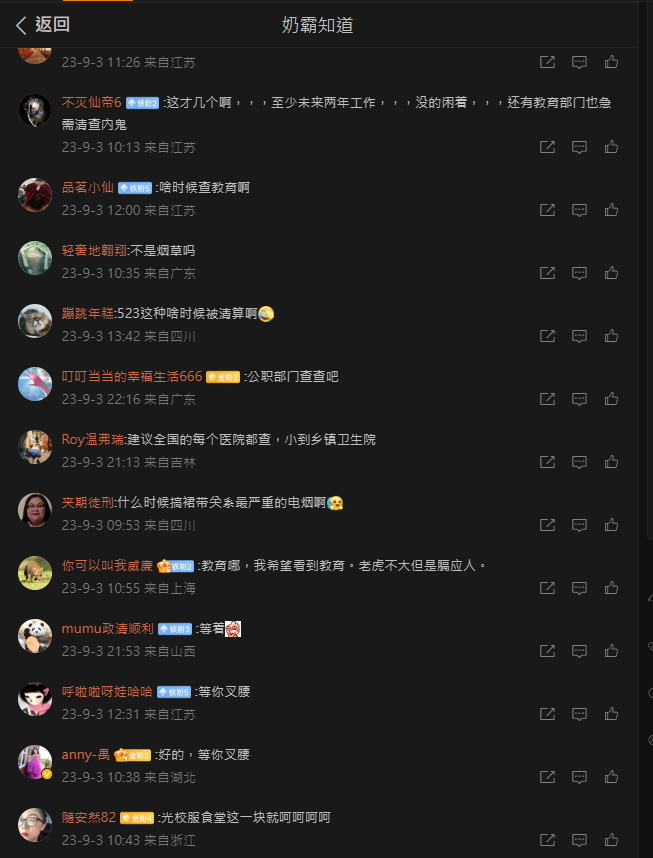653x858 pixels.
Task: Like 随安然82's comment
Action: coord(611,839)
